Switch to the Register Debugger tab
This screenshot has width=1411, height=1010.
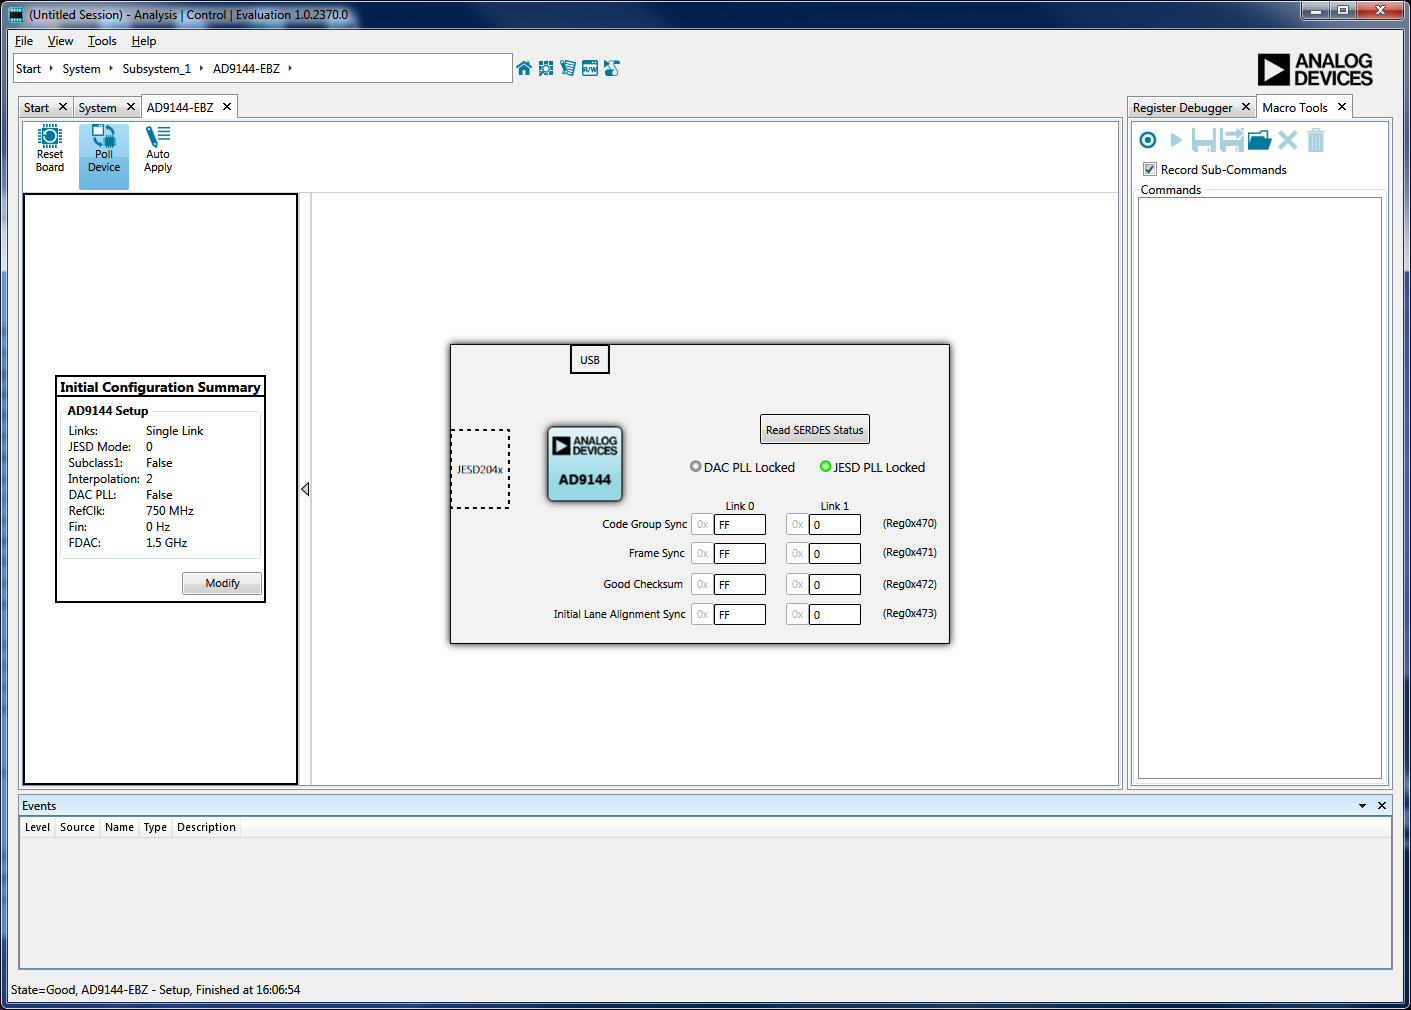point(1182,108)
